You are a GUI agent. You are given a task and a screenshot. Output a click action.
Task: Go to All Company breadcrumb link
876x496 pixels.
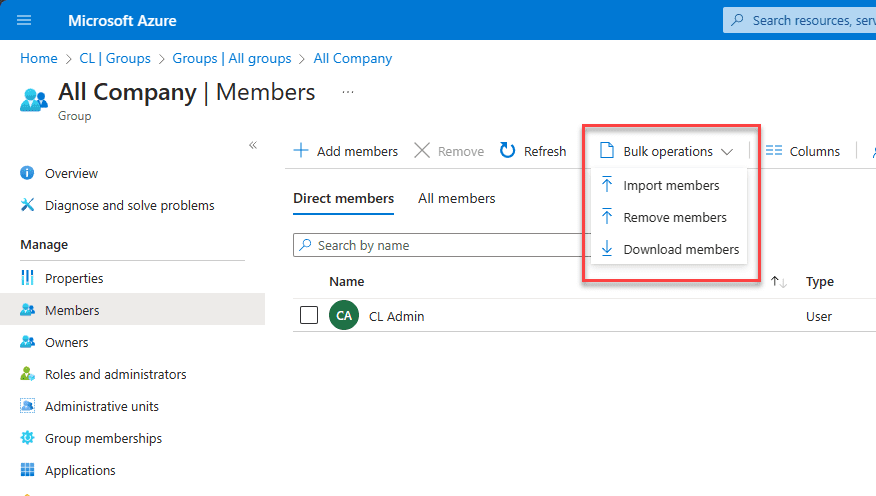[353, 59]
